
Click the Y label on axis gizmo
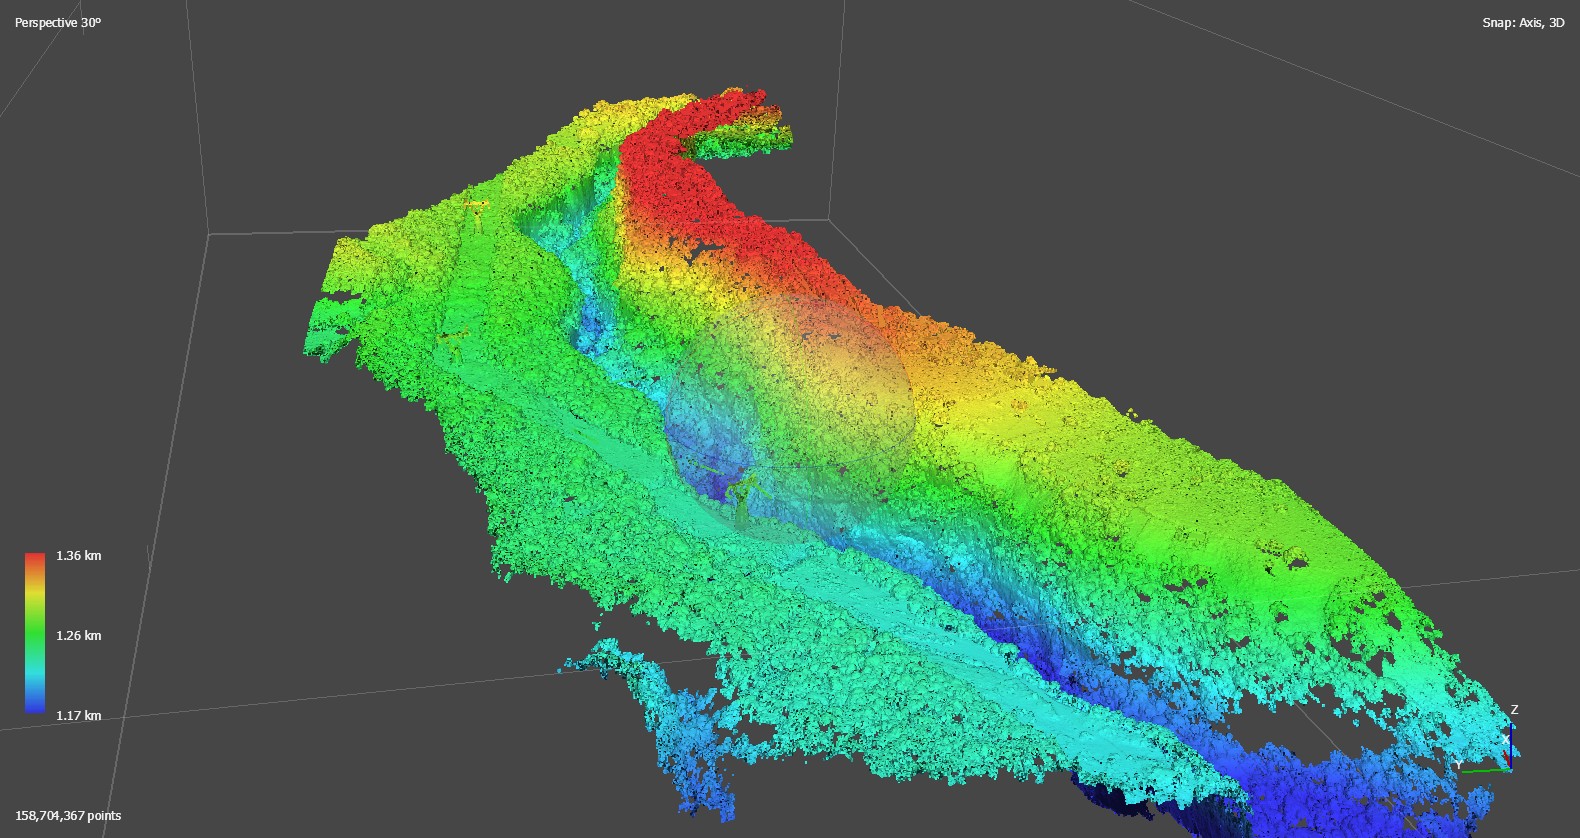tap(1460, 764)
